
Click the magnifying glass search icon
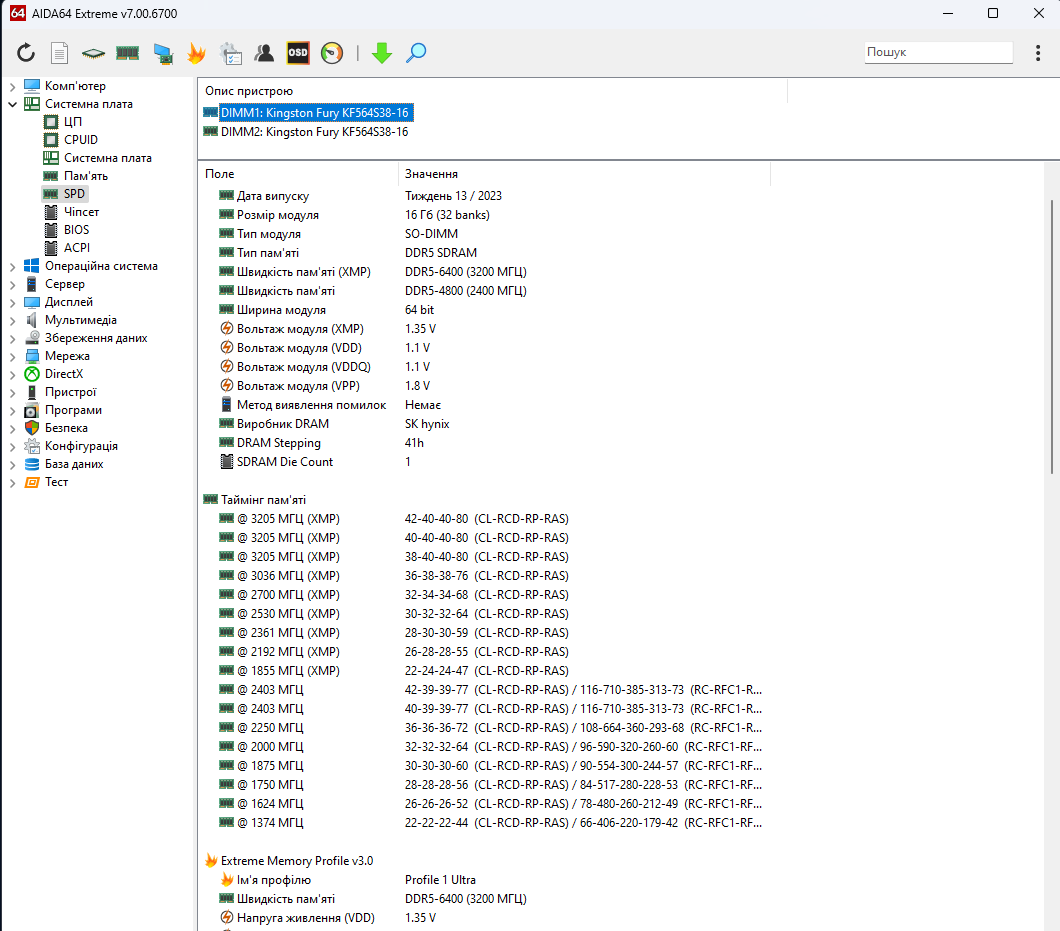click(416, 53)
